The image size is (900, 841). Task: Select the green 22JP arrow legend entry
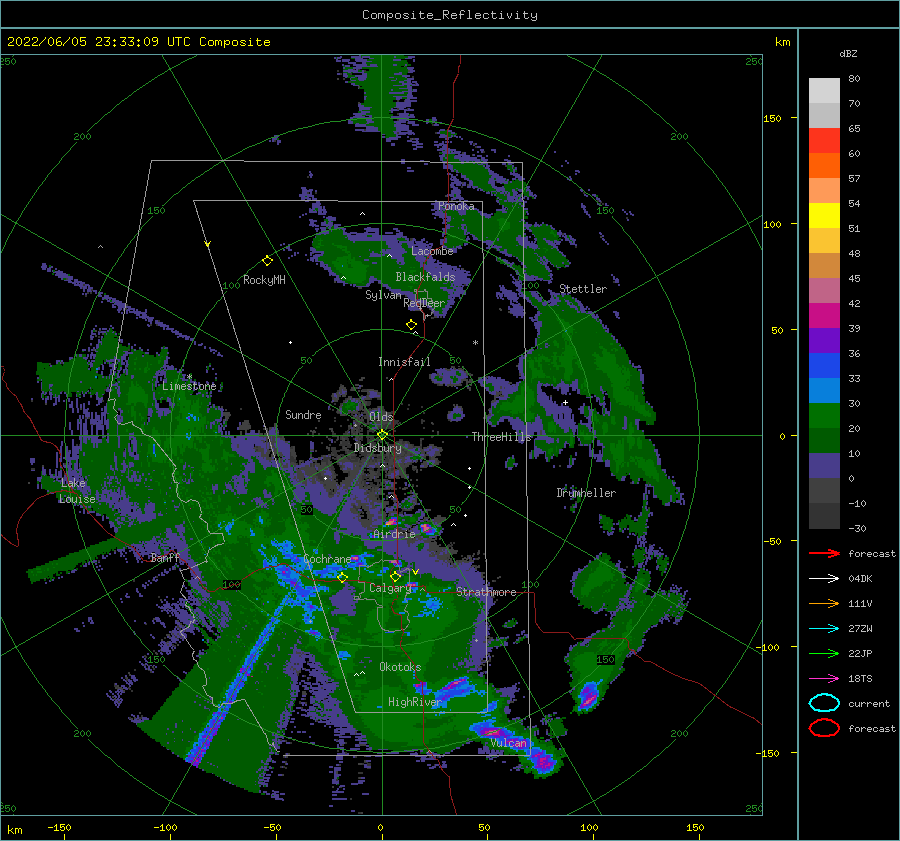pyautogui.click(x=824, y=653)
